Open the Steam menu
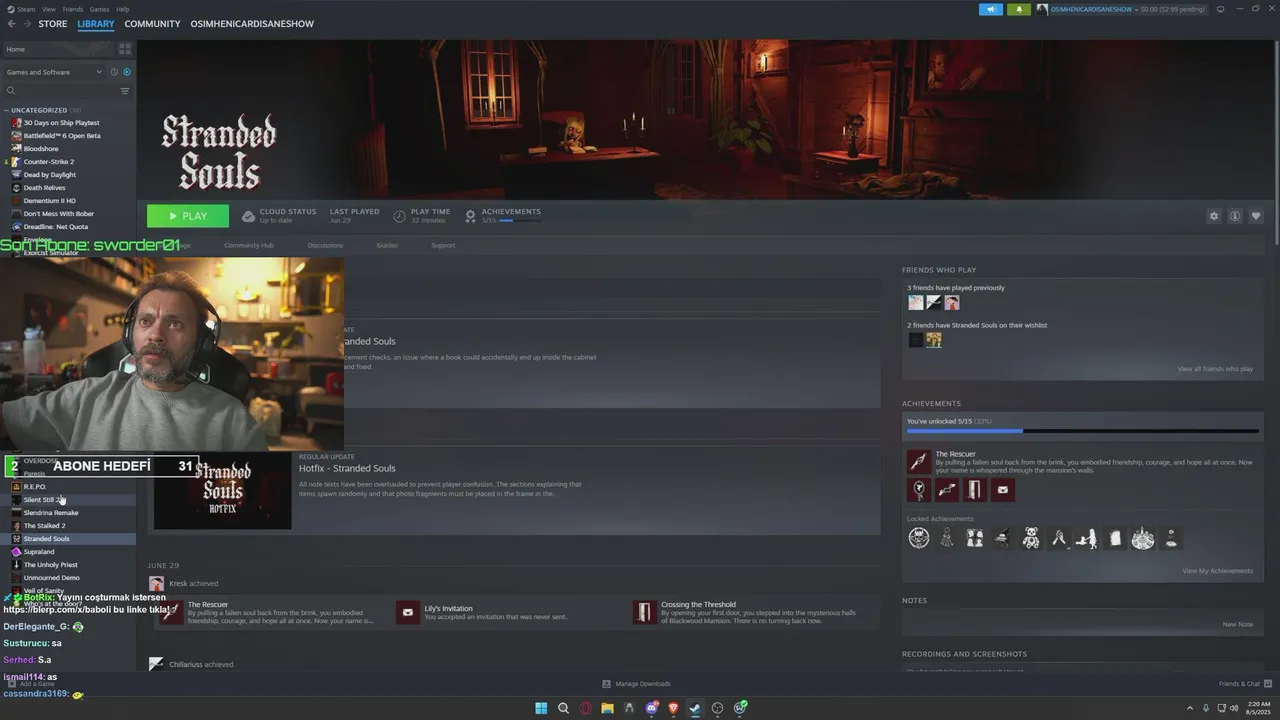1280x720 pixels. 26,9
